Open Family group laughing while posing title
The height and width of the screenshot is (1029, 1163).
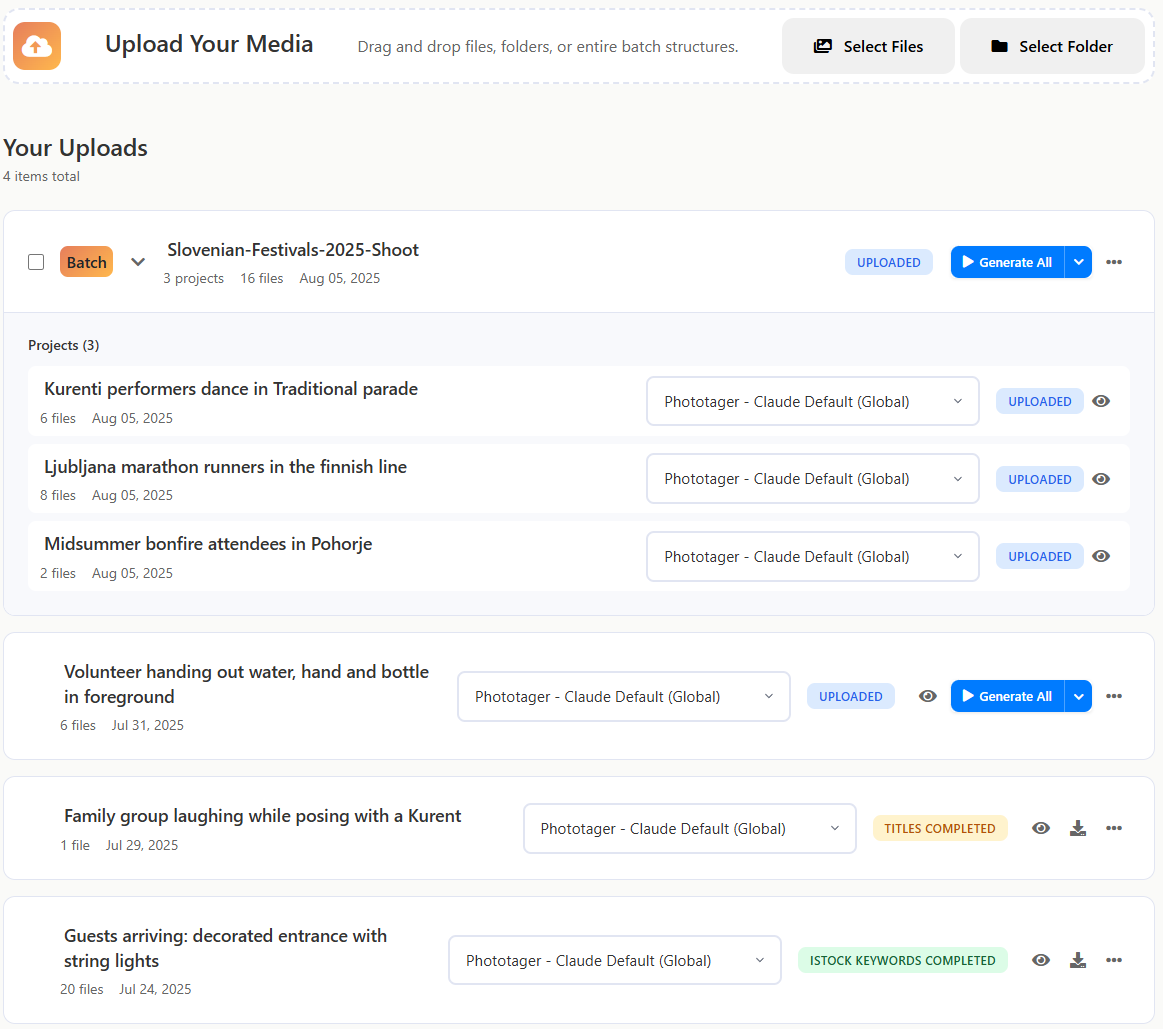[x=263, y=816]
